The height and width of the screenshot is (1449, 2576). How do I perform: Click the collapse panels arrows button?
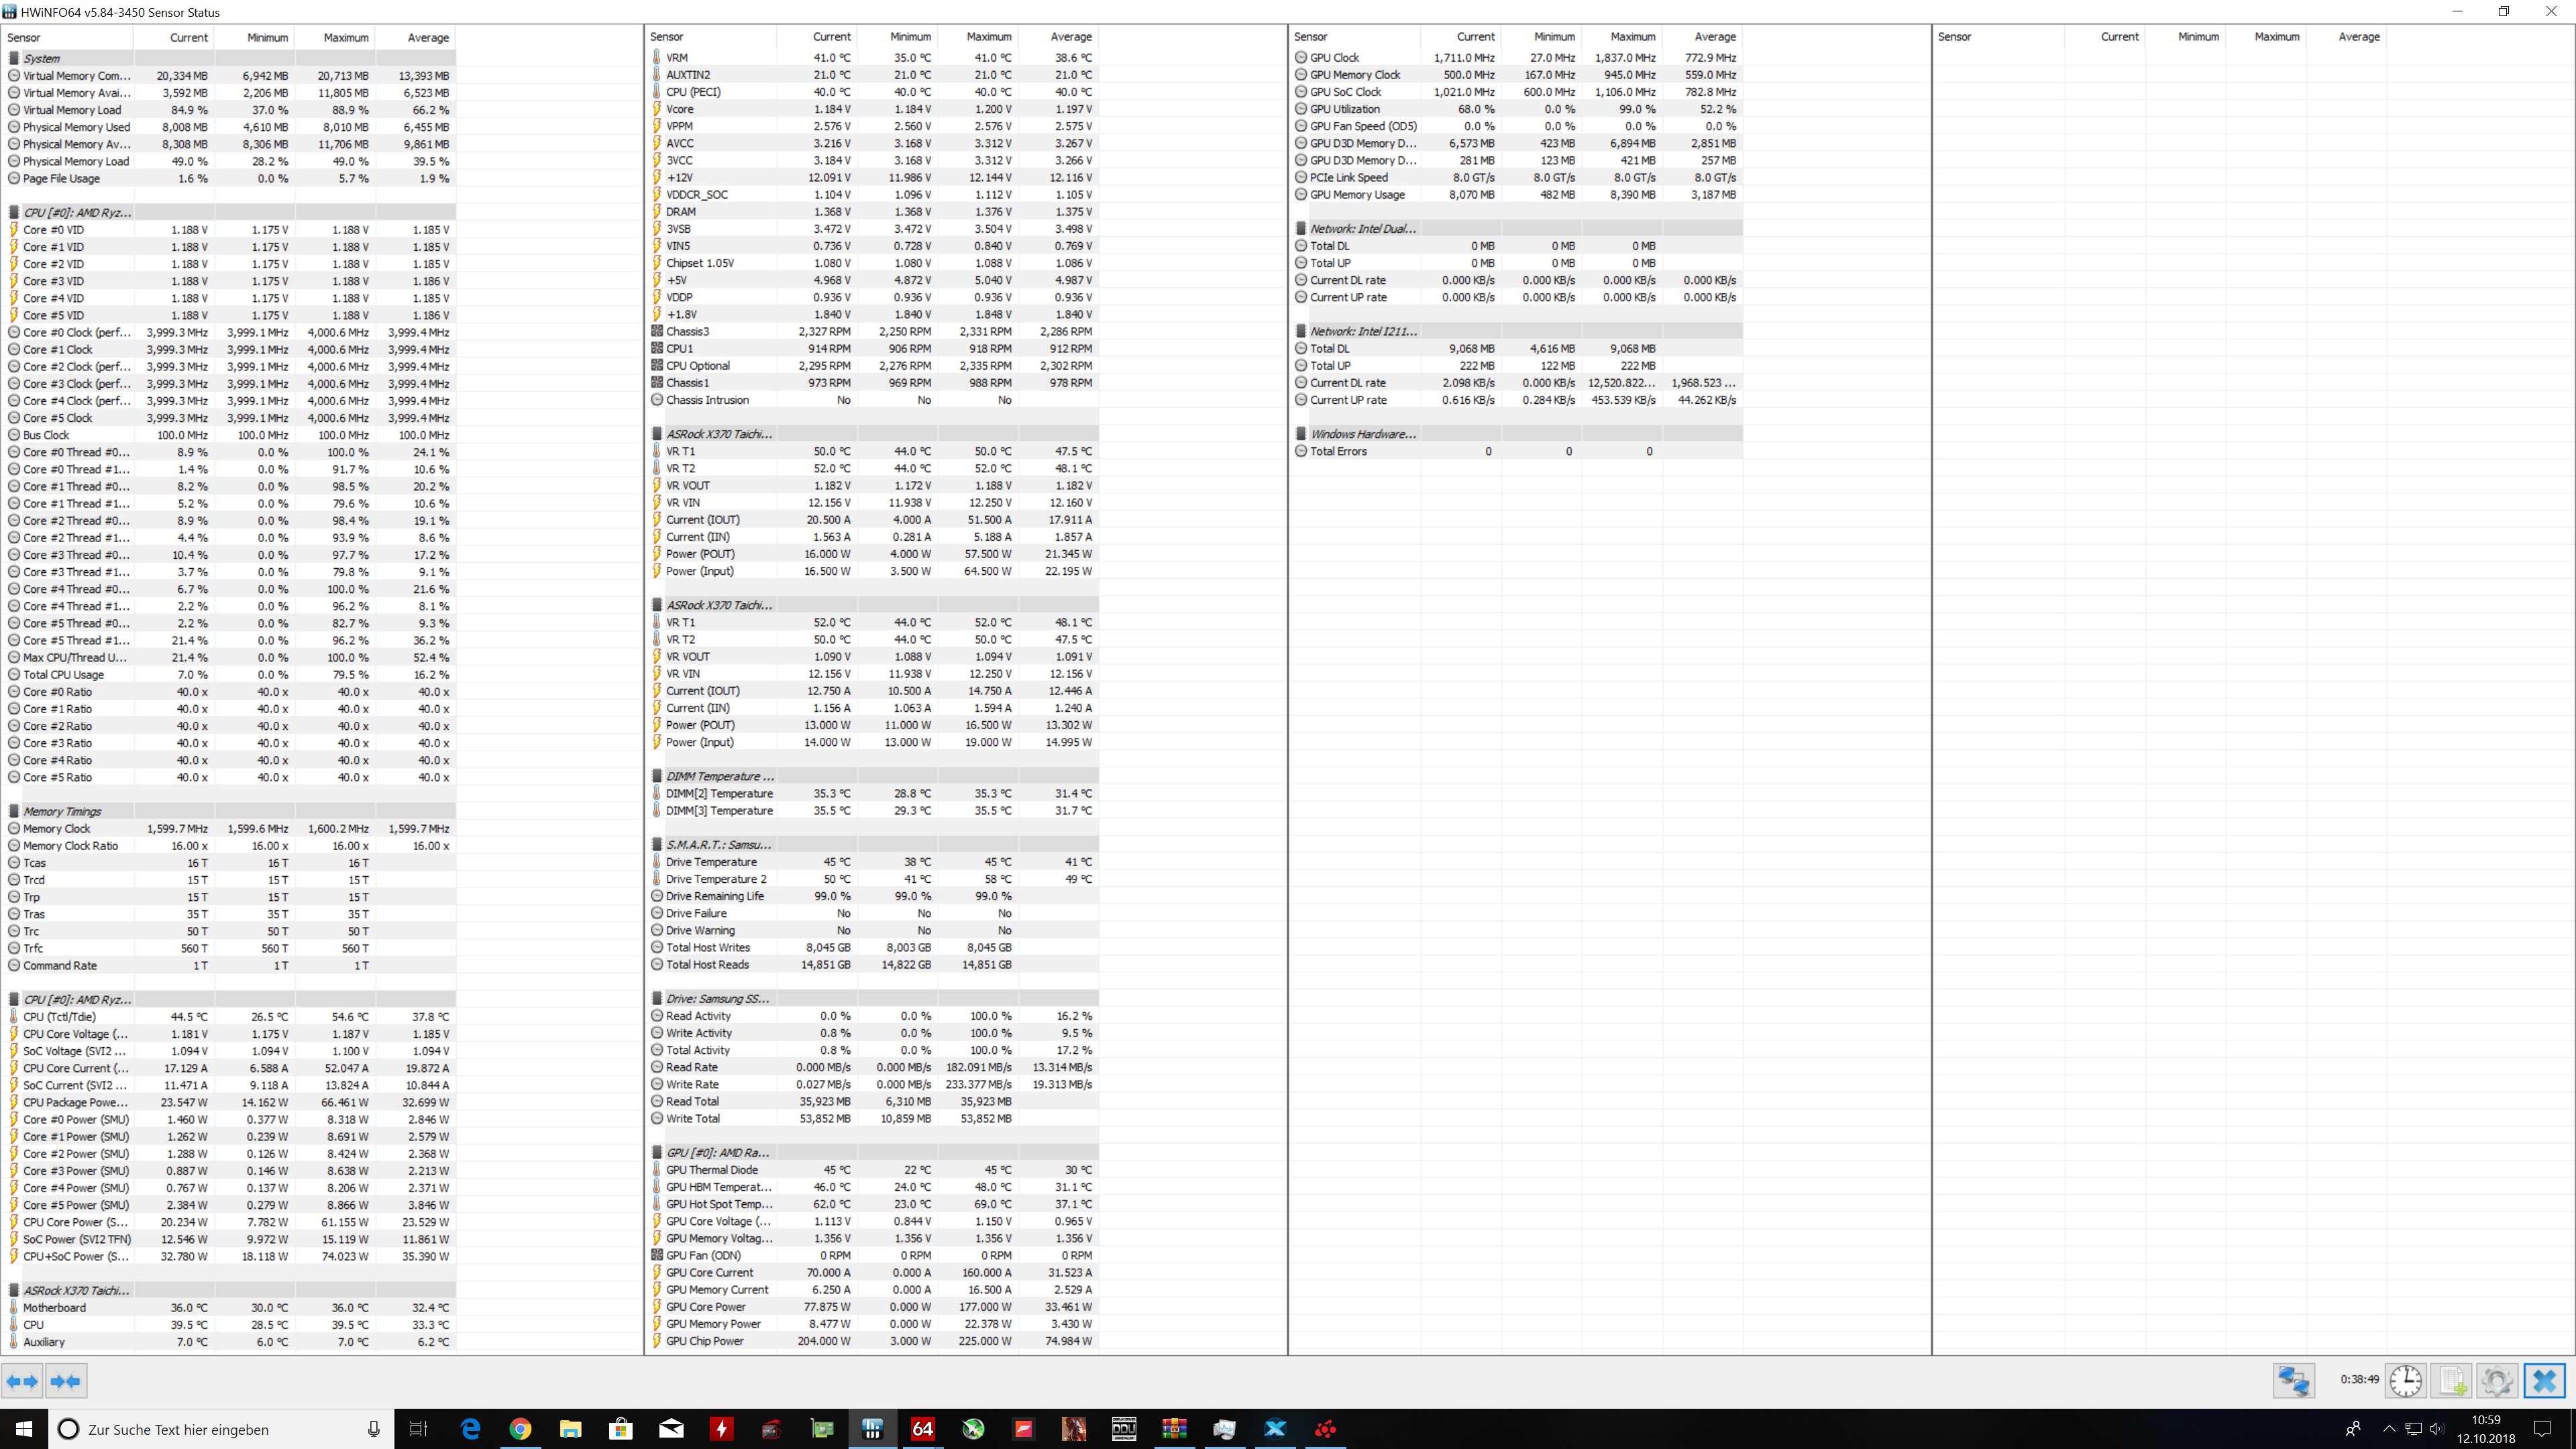click(65, 1381)
